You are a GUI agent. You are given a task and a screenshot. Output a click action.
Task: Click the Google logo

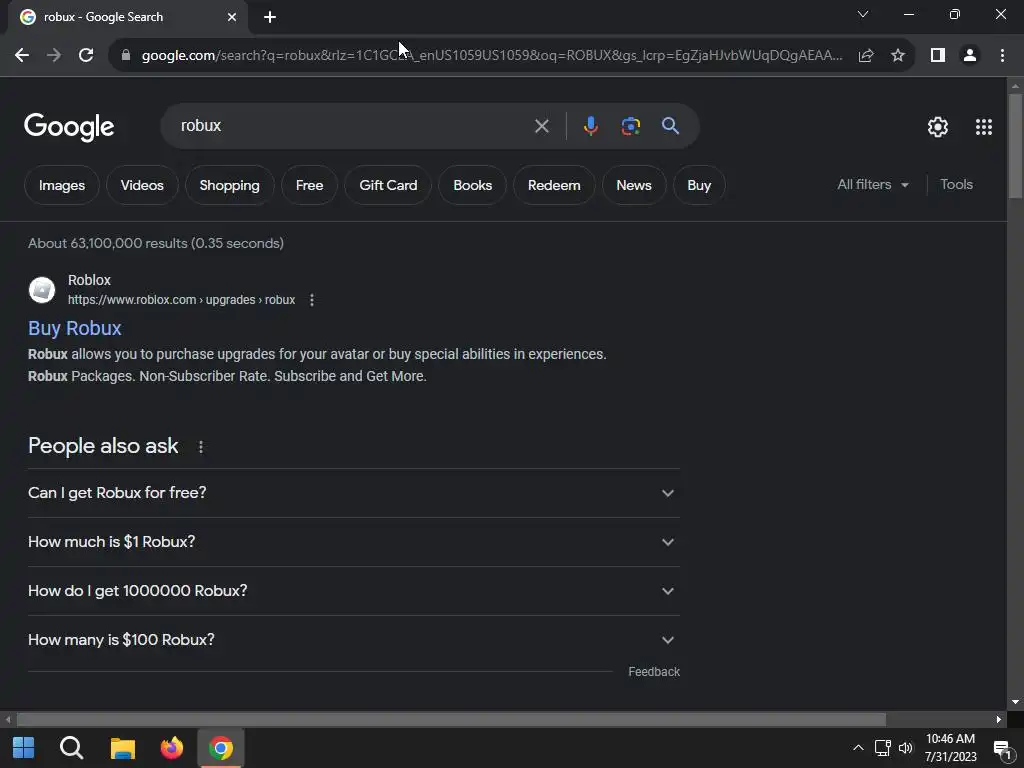pyautogui.click(x=69, y=127)
